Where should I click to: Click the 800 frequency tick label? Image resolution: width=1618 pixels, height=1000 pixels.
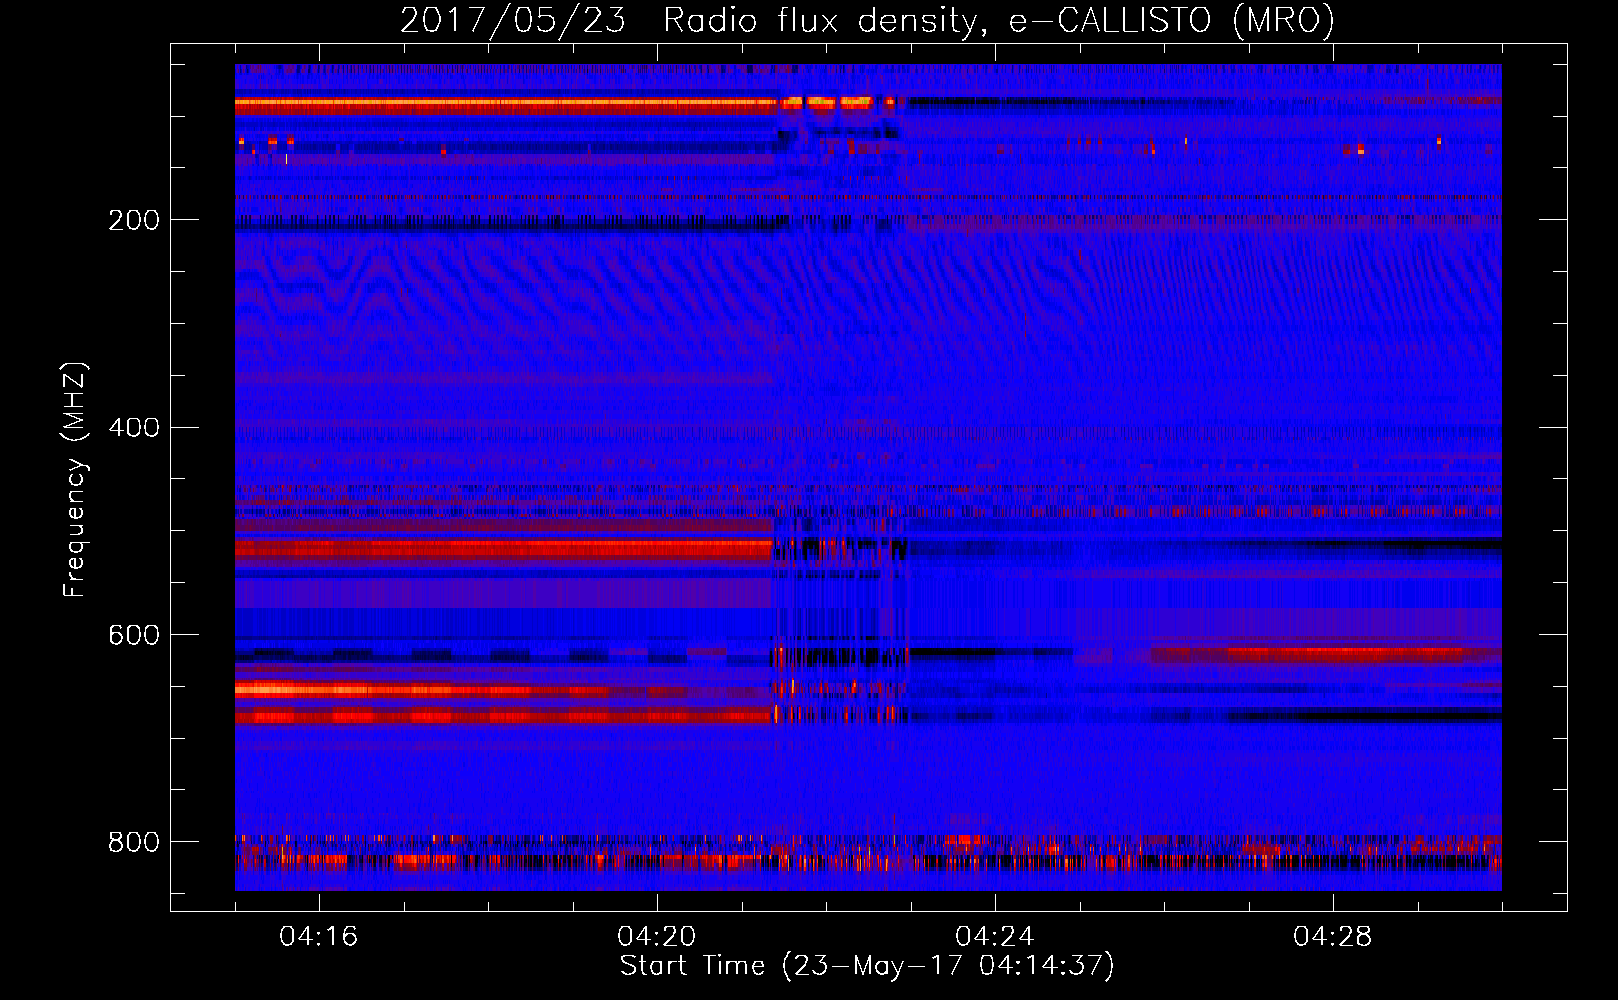(x=134, y=842)
